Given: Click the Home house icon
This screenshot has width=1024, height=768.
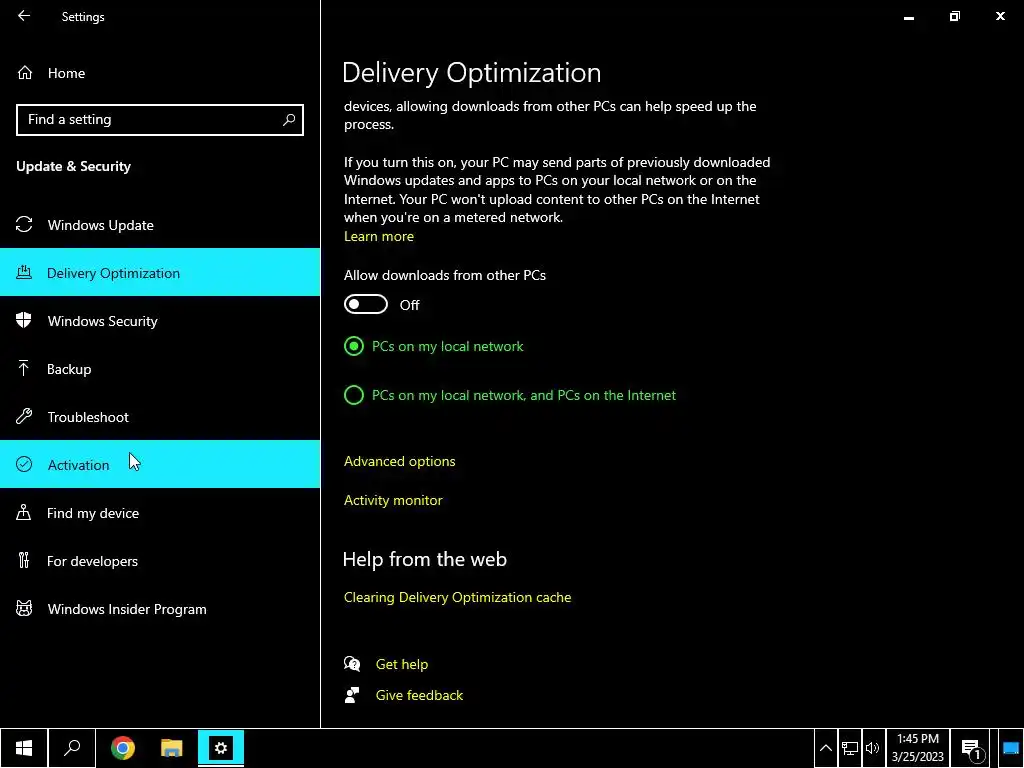Looking at the screenshot, I should 25,72.
